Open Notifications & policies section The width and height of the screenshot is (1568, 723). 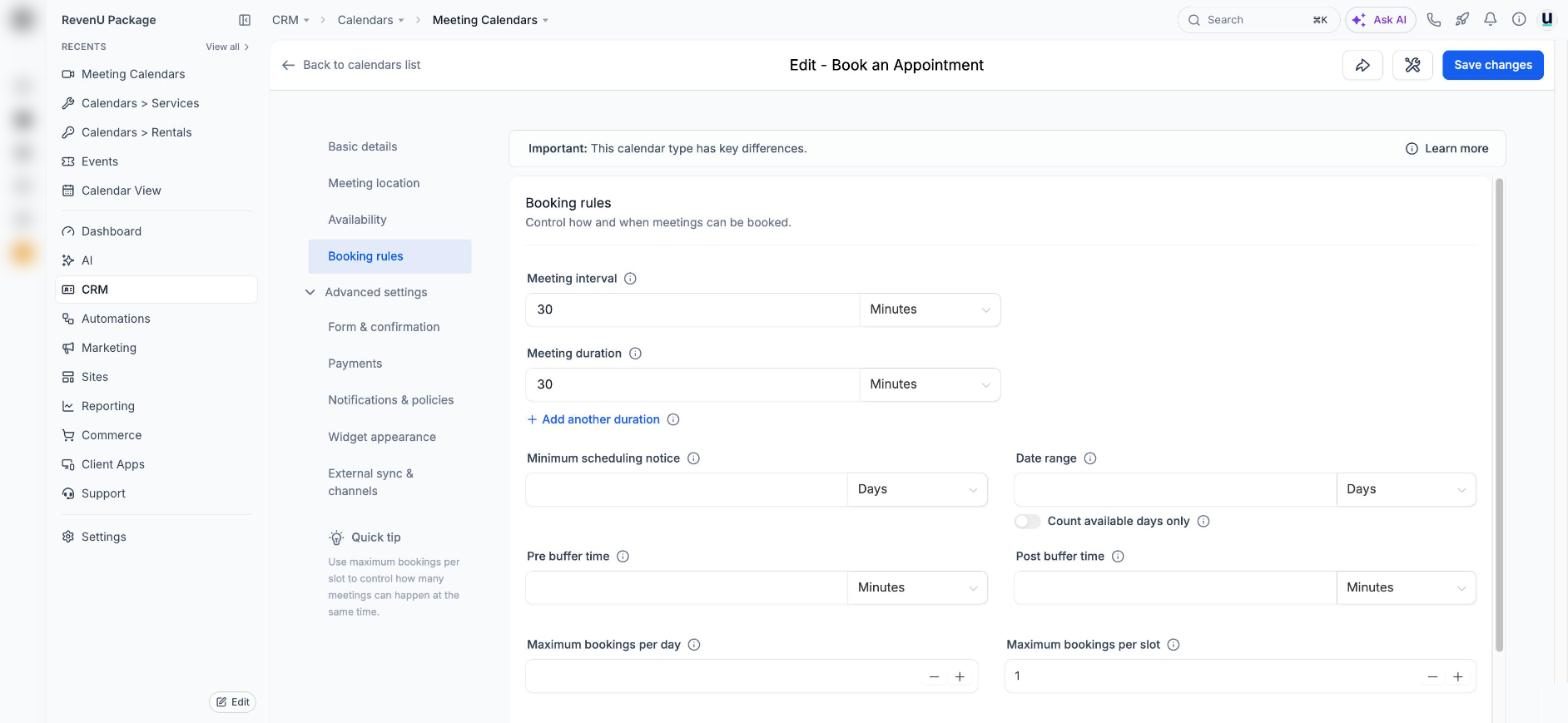pyautogui.click(x=390, y=400)
